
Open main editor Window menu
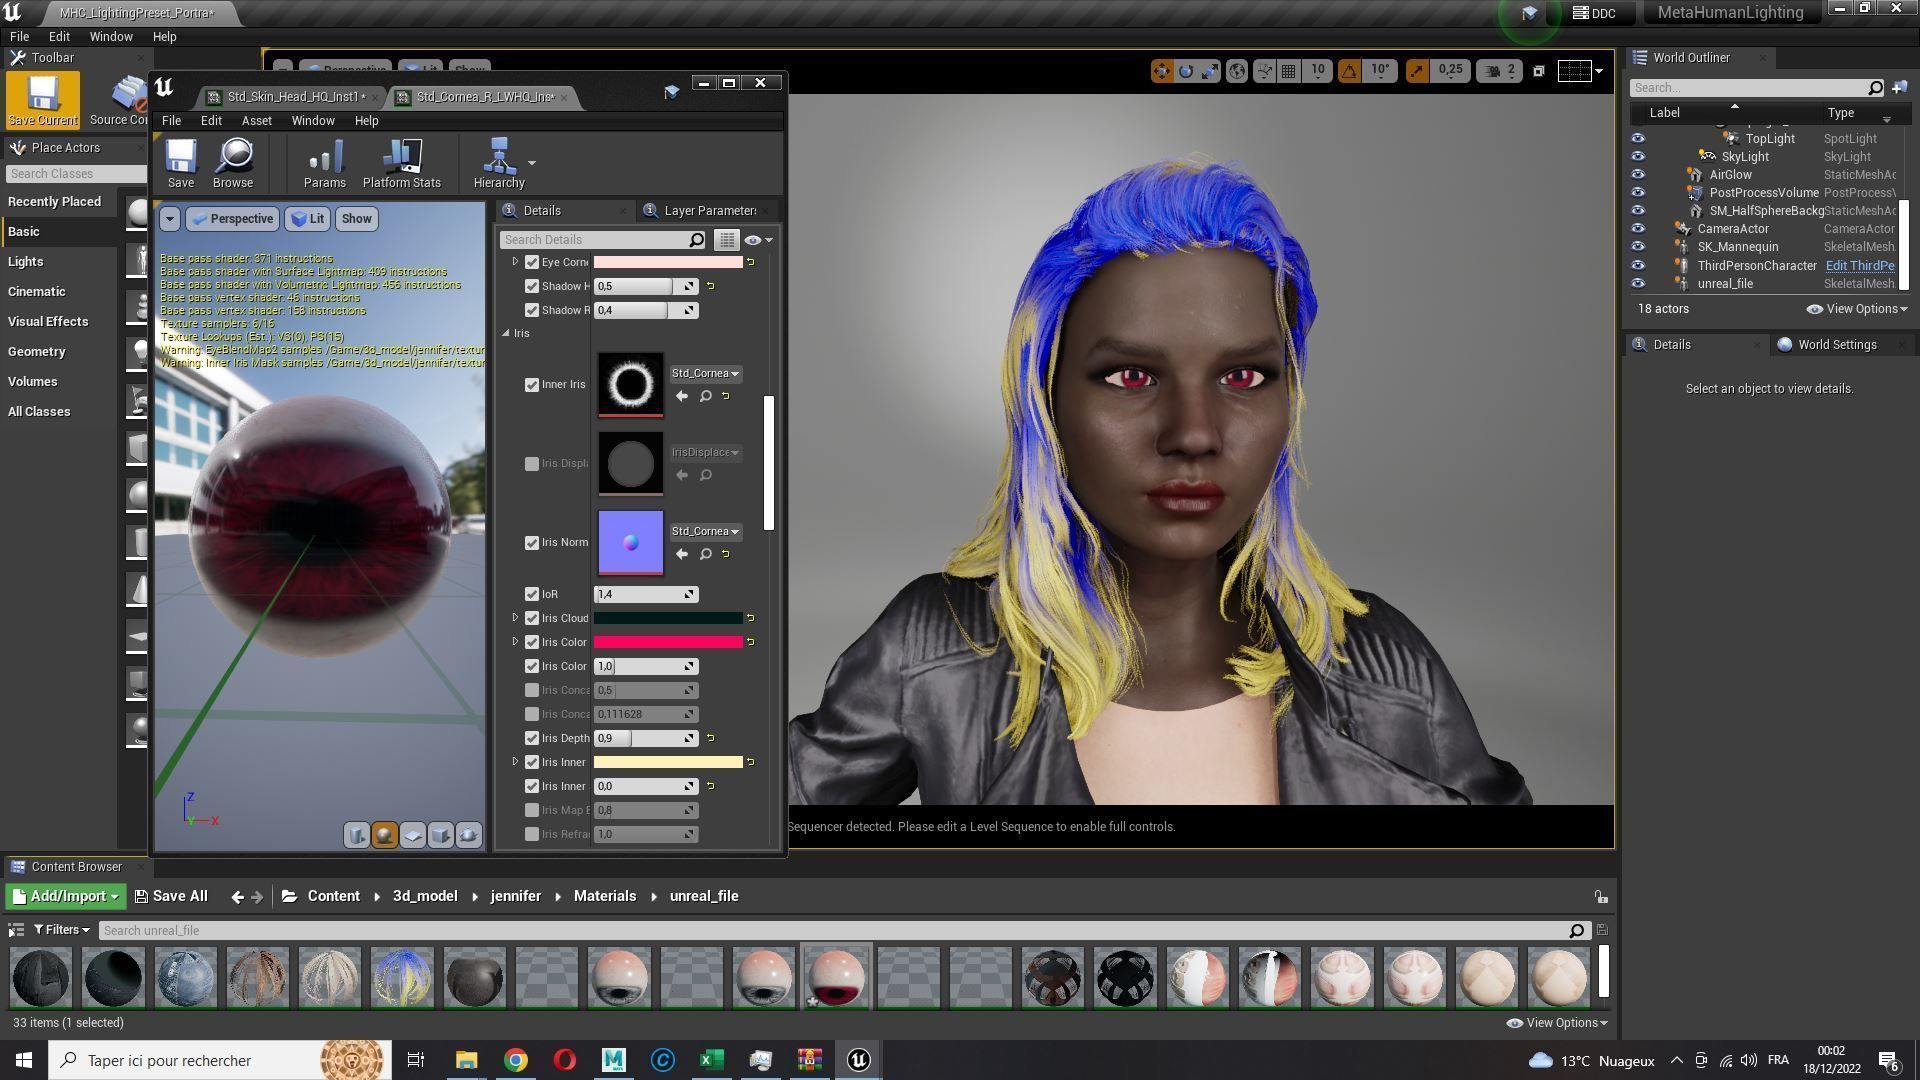(x=111, y=37)
